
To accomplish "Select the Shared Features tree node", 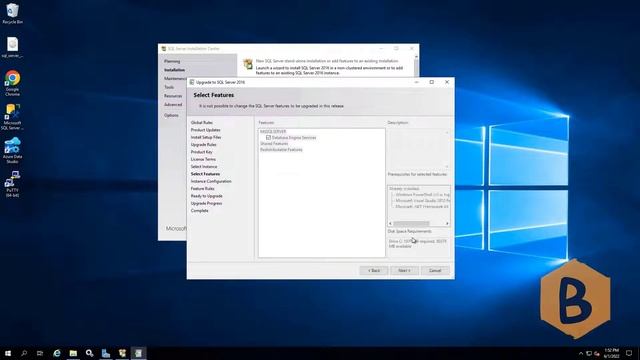I will click(274, 144).
